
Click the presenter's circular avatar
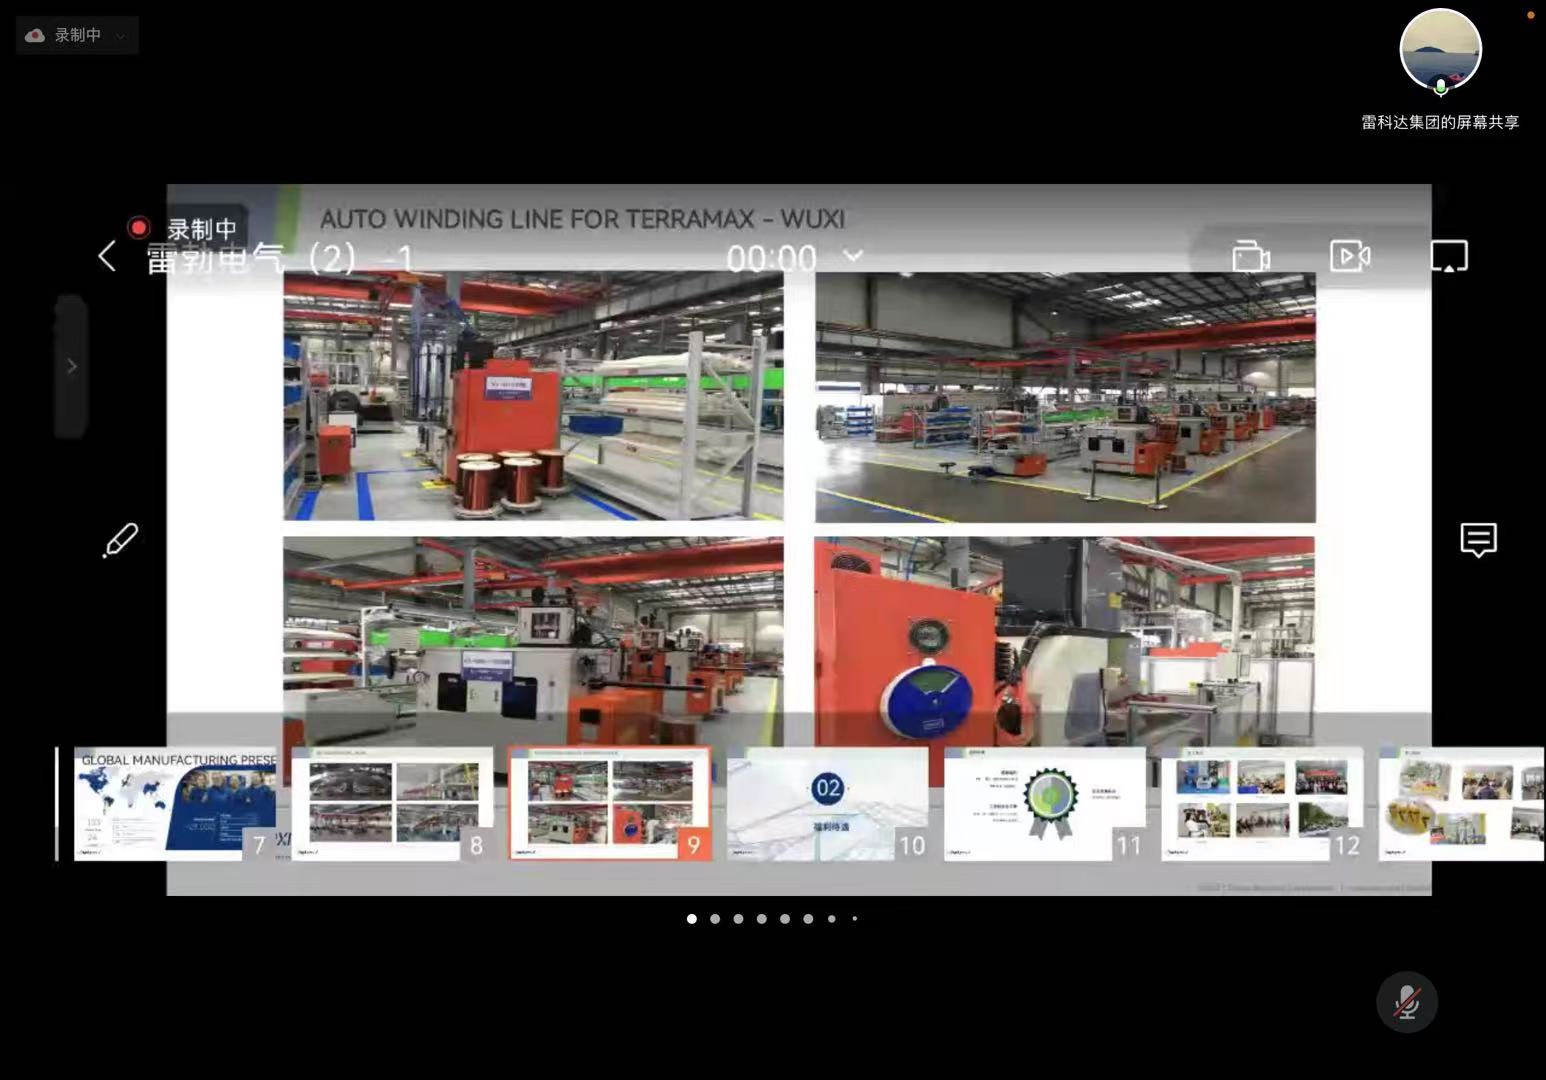pyautogui.click(x=1440, y=50)
